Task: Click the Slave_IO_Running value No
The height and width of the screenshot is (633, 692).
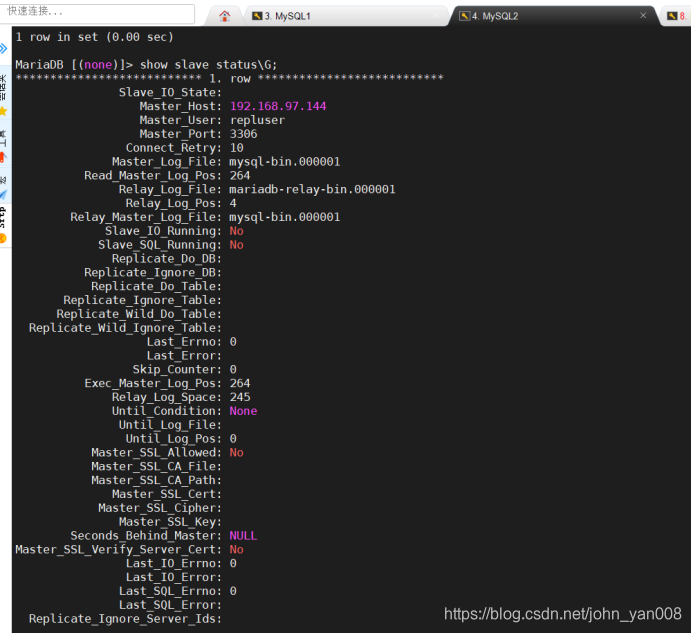Action: [236, 231]
